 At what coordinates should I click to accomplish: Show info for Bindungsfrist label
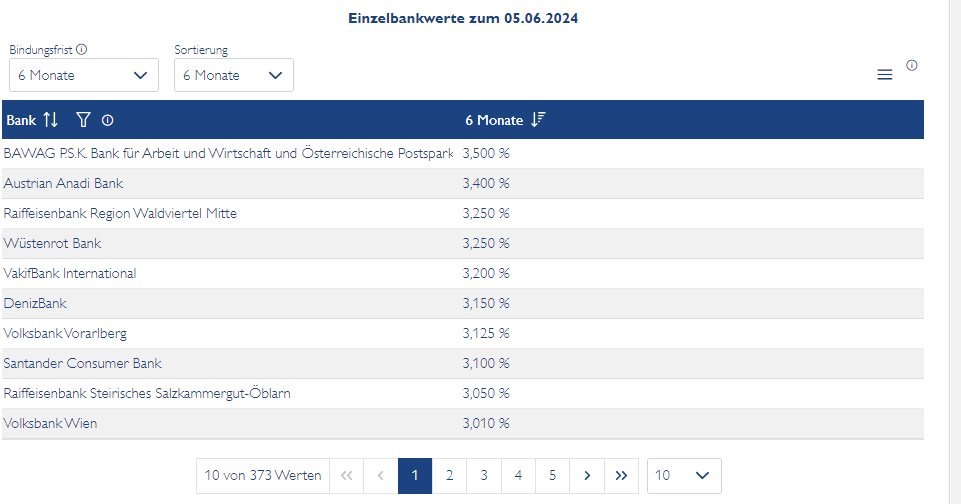pos(82,49)
